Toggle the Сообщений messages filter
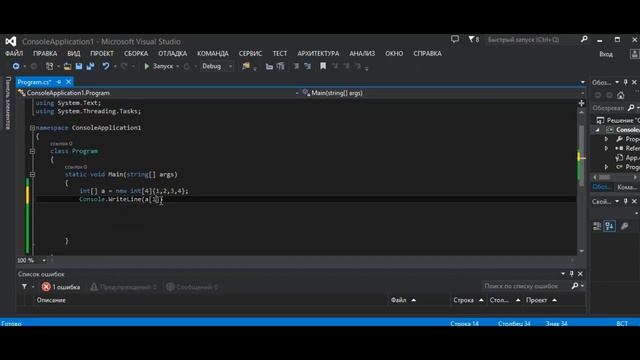 pos(192,287)
